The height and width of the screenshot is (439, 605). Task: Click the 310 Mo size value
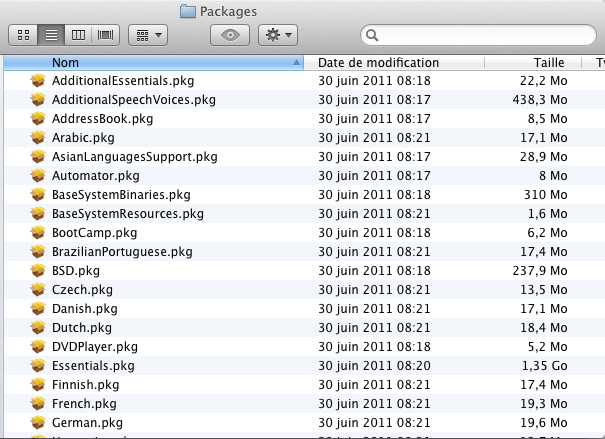pyautogui.click(x=546, y=194)
